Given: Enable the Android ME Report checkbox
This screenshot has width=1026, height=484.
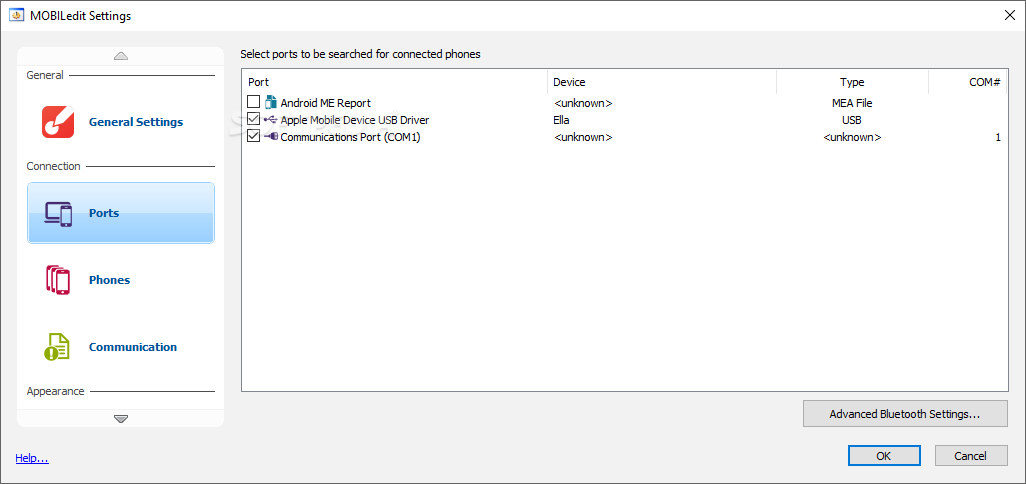Looking at the screenshot, I should (253, 102).
